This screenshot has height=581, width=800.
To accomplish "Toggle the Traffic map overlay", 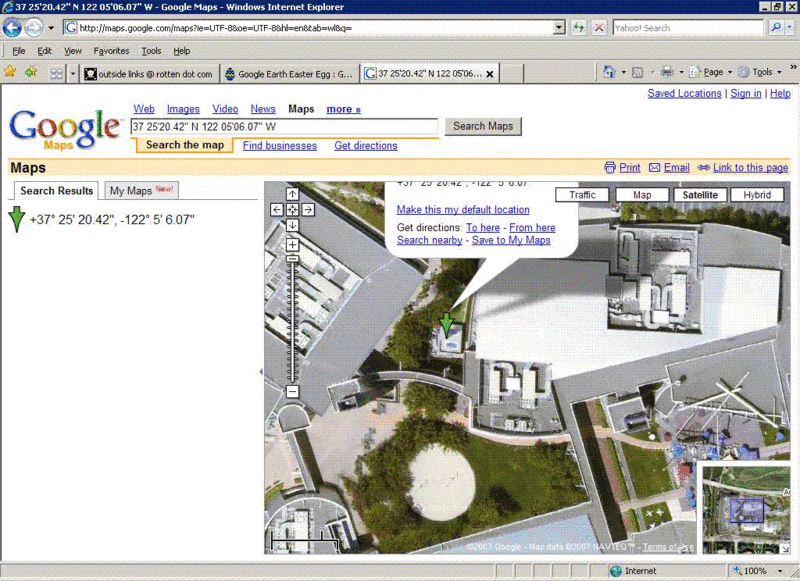I will pos(582,195).
